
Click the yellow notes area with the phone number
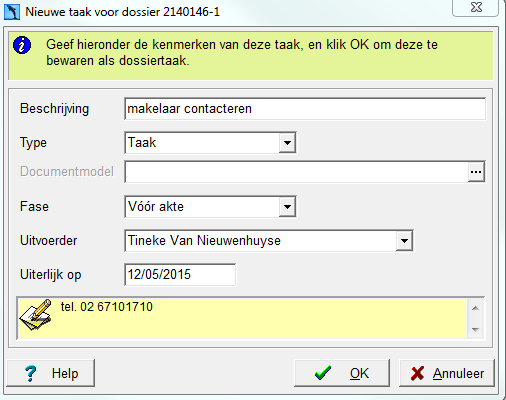pos(242,318)
